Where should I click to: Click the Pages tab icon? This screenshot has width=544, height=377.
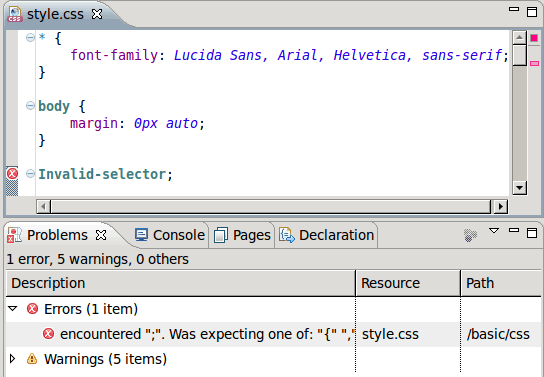221,235
